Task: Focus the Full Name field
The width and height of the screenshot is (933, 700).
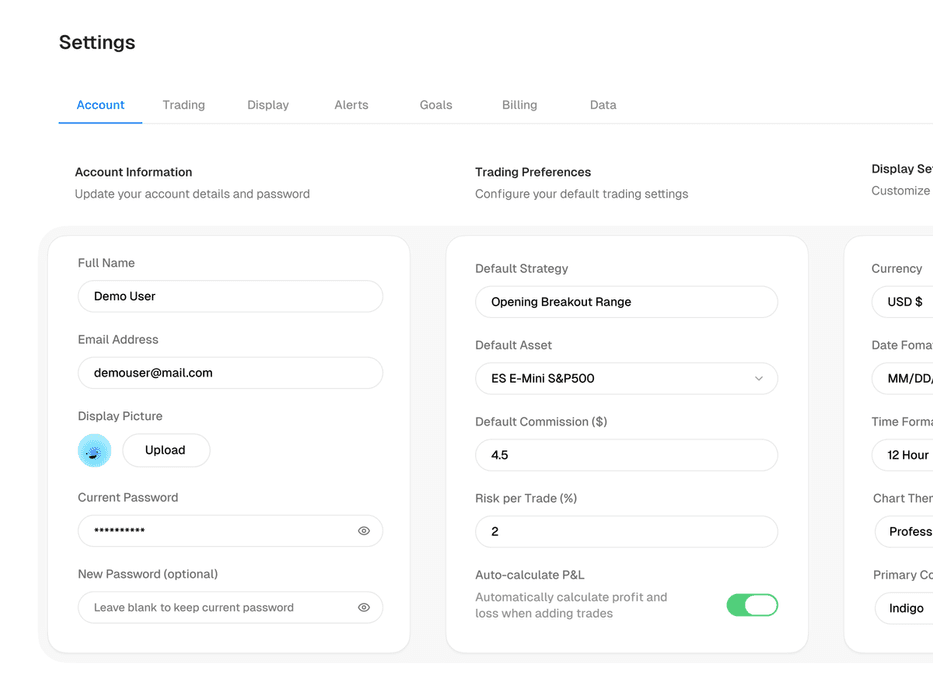Action: click(230, 296)
